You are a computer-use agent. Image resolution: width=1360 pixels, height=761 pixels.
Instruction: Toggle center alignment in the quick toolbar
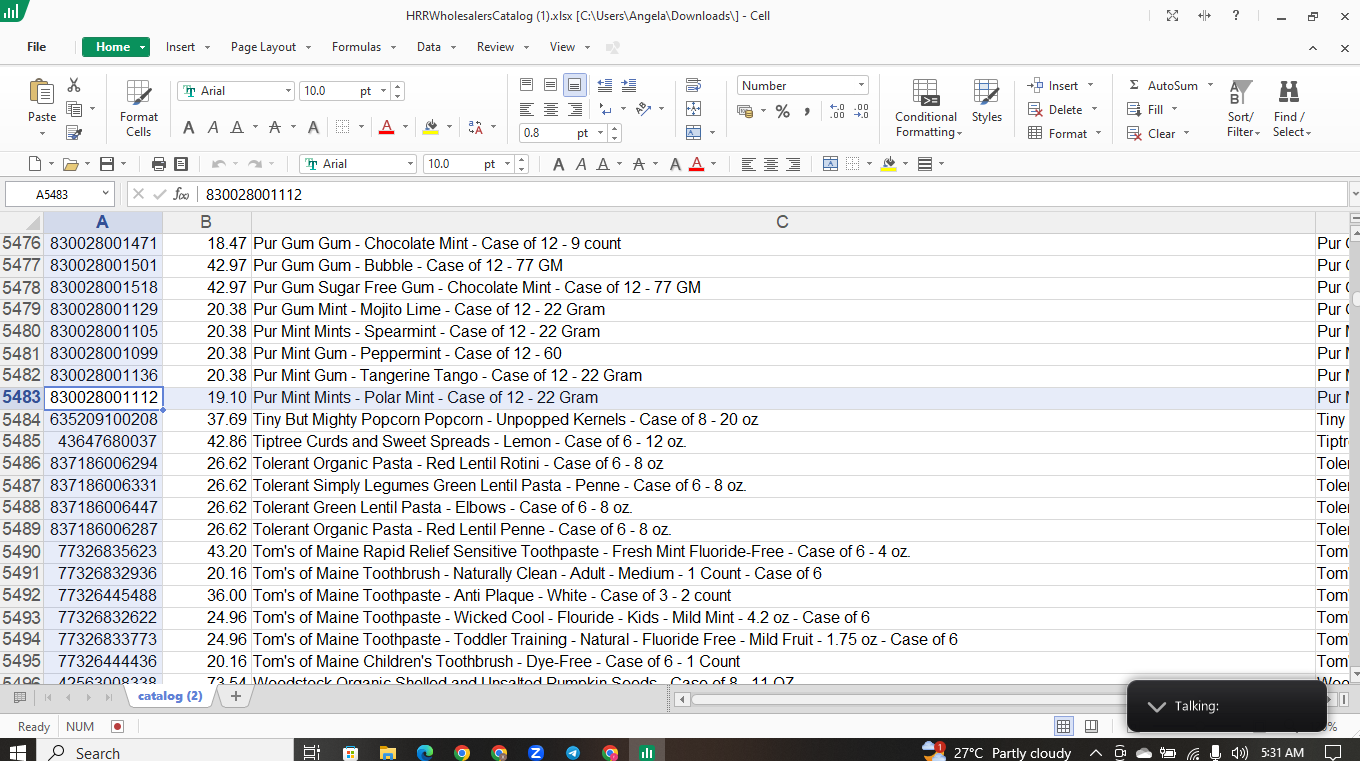pyautogui.click(x=771, y=164)
